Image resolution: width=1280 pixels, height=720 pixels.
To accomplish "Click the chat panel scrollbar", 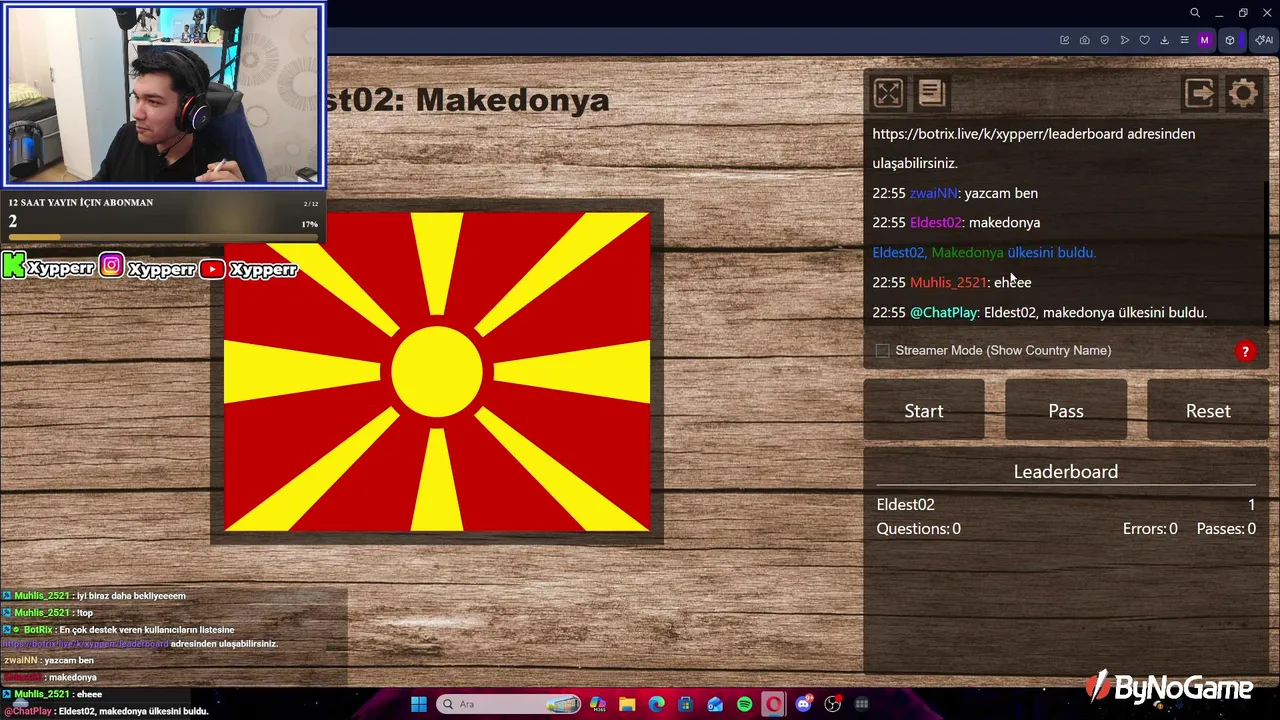I will tap(1267, 250).
